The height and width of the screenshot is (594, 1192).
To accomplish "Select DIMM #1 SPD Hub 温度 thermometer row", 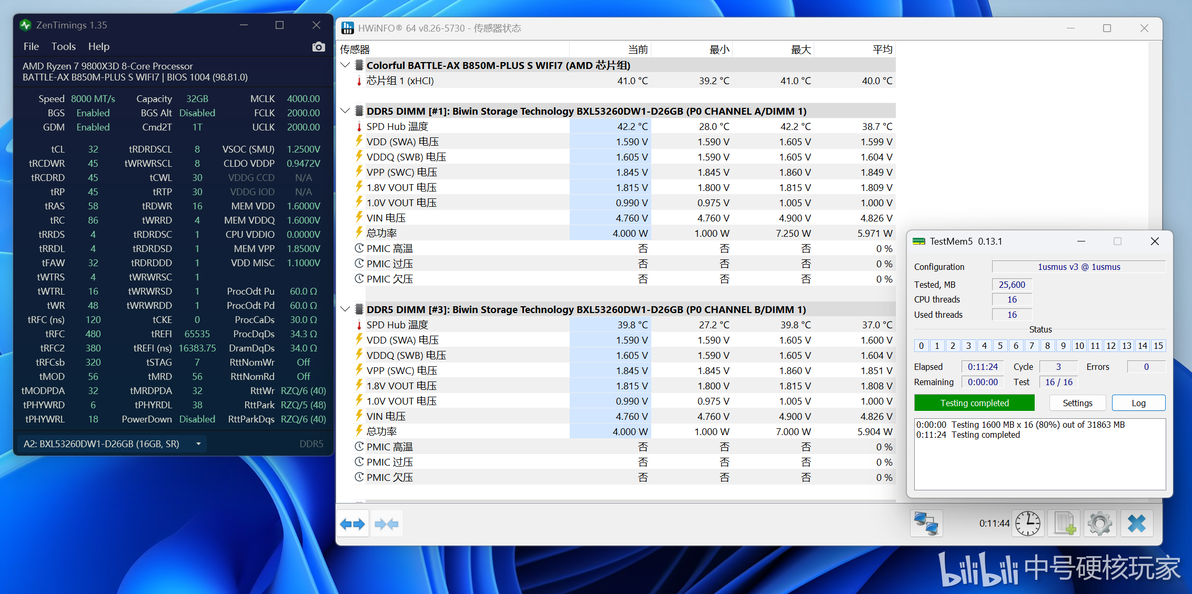I will (617, 126).
